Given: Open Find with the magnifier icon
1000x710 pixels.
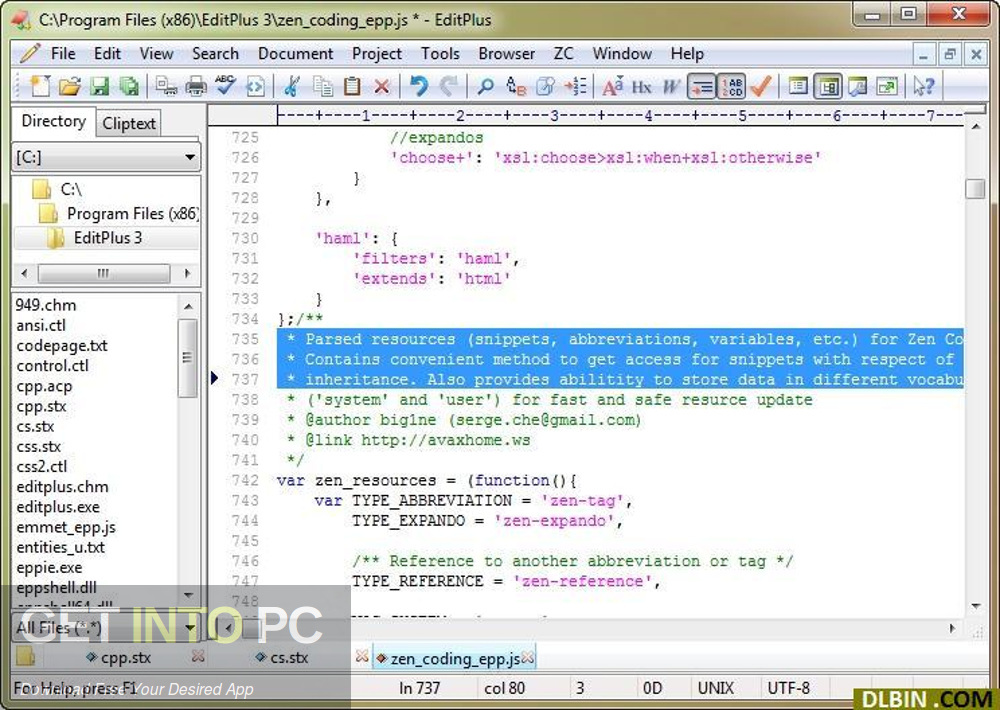Looking at the screenshot, I should click(x=485, y=86).
